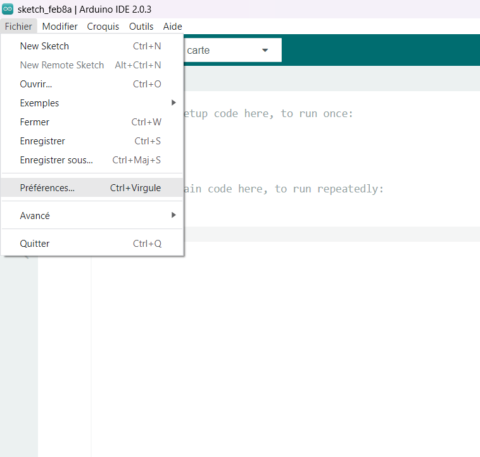Screen dimensions: 480x457
Task: Open the Modifier menu
Action: pos(60,26)
